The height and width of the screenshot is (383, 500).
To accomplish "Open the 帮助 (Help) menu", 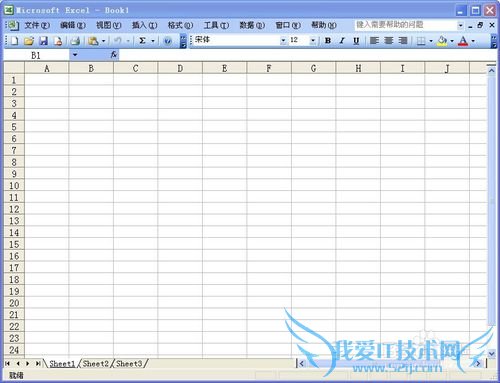I will [x=324, y=25].
